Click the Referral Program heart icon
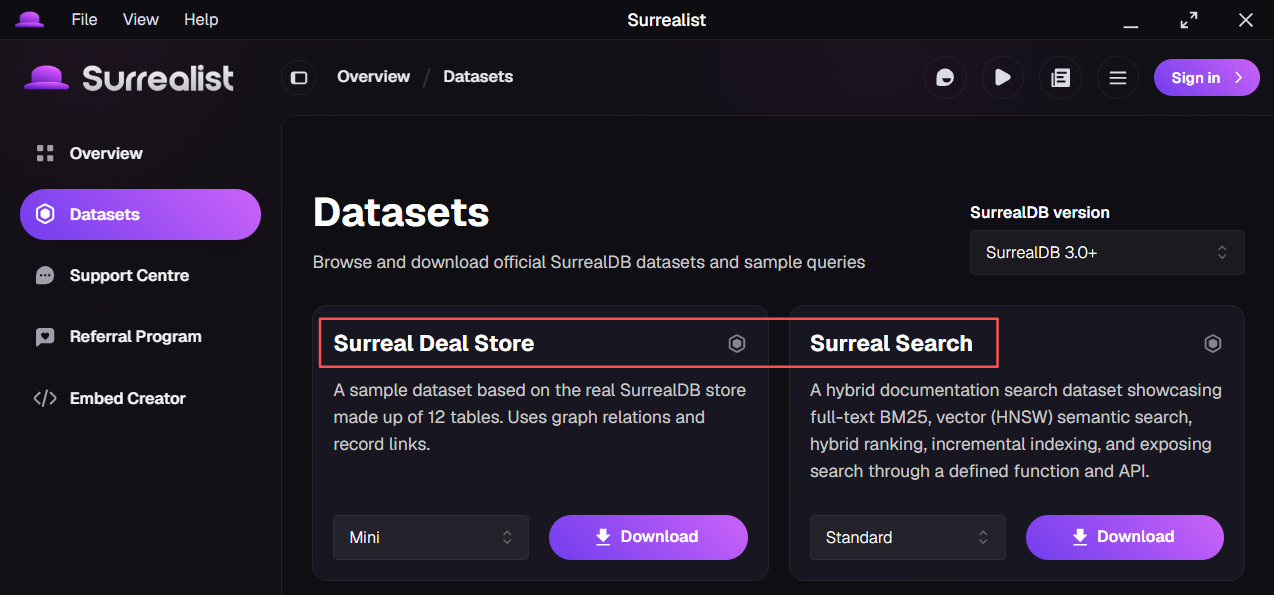Screen dimensions: 1274x595 45,337
